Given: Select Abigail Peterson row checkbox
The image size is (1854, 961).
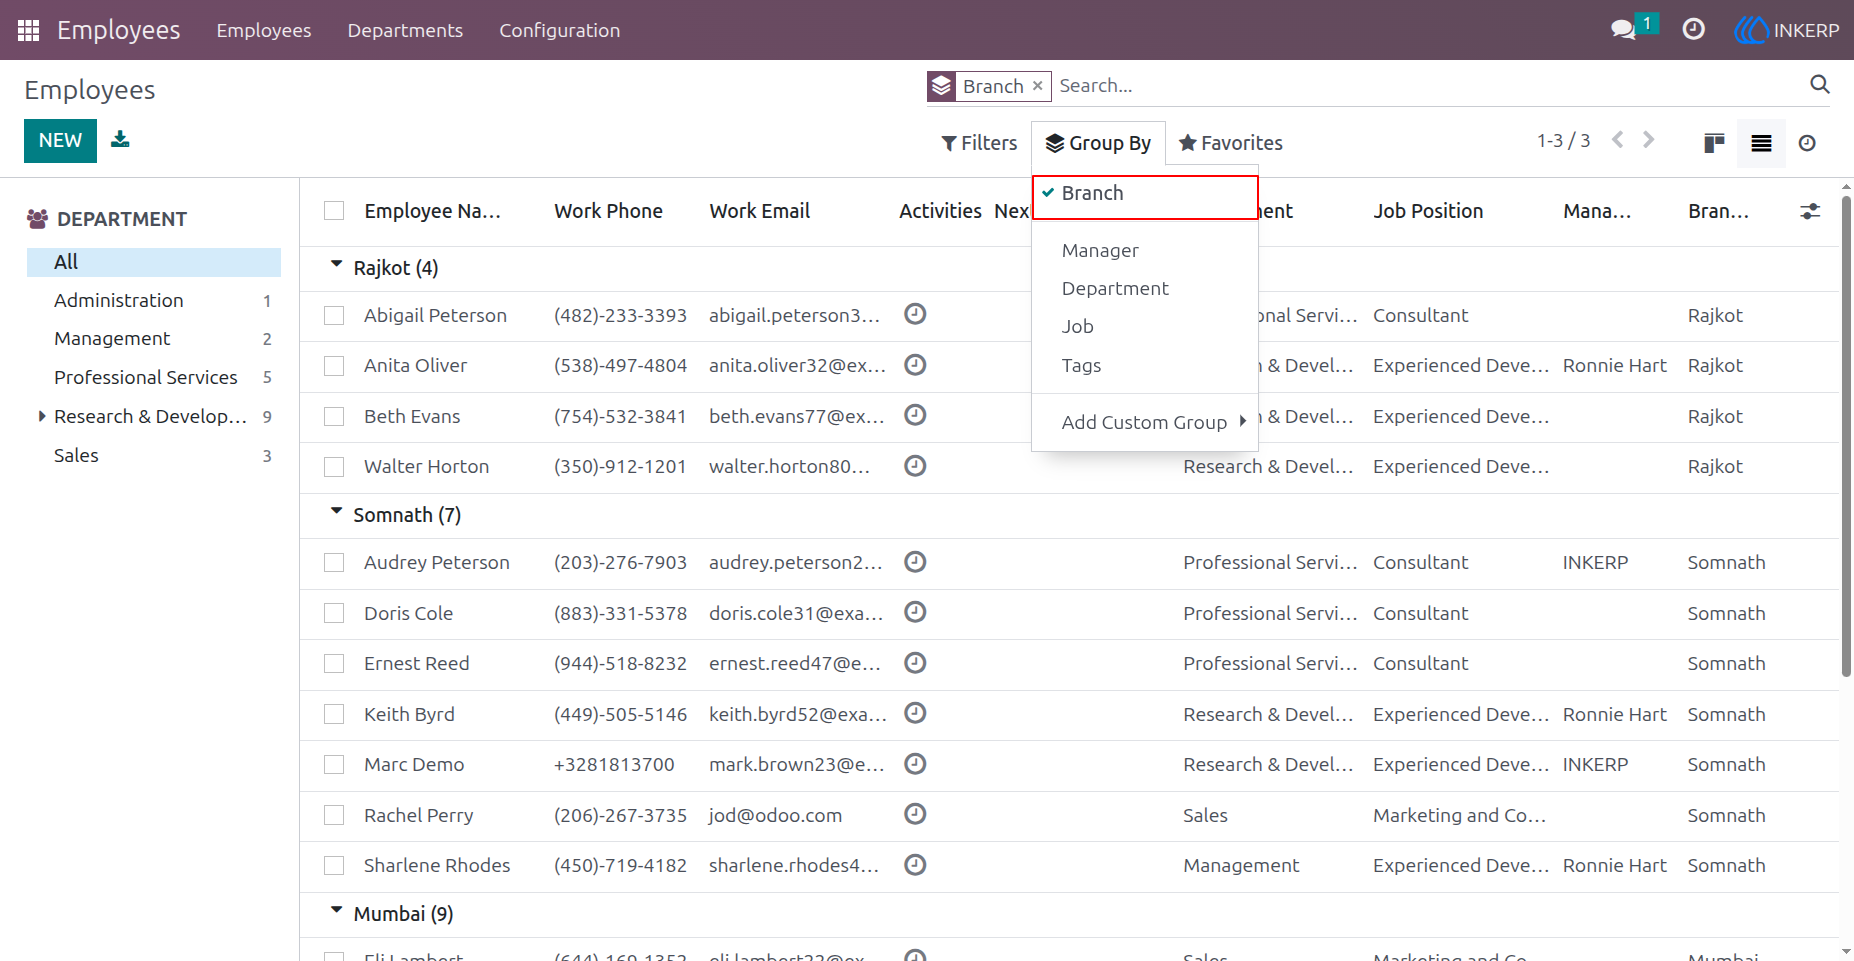Looking at the screenshot, I should tap(334, 316).
